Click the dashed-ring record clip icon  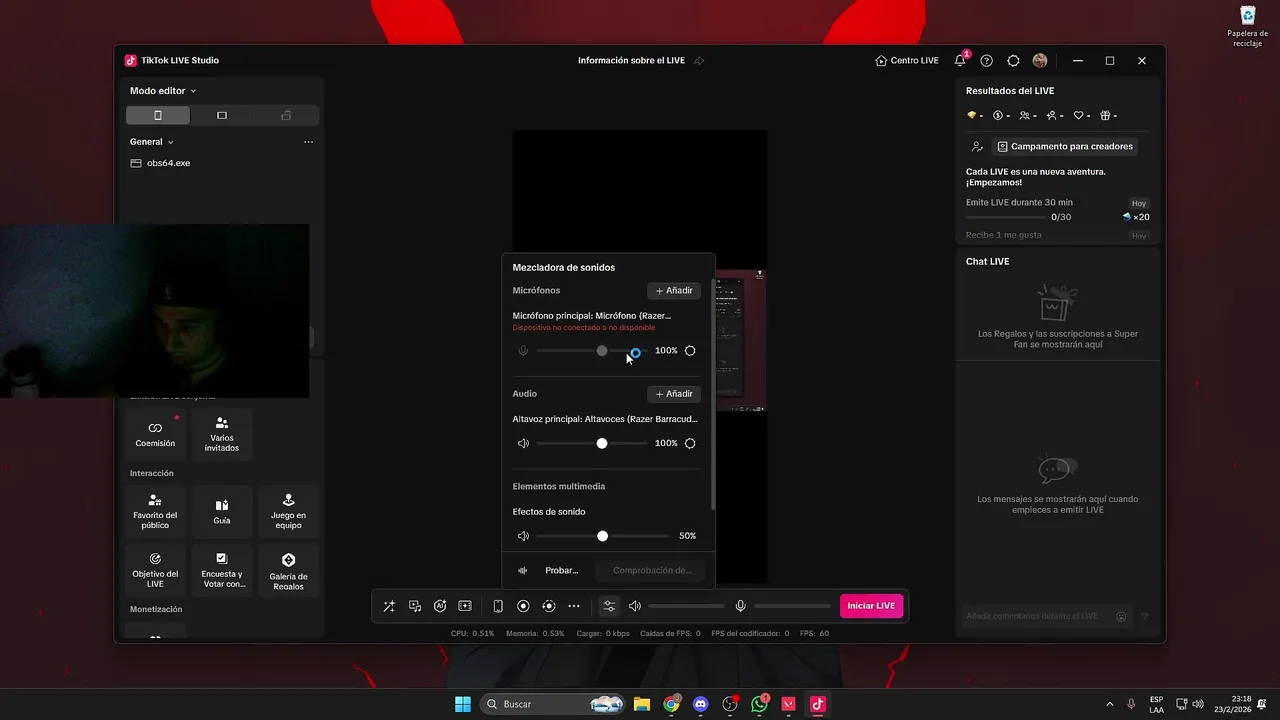click(548, 606)
